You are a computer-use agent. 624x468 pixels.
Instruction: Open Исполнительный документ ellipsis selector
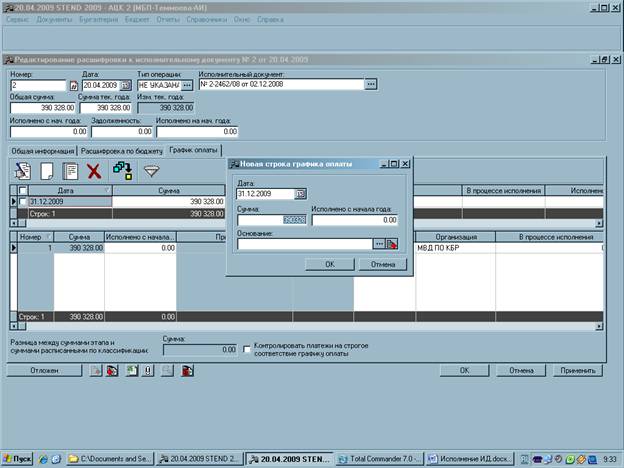tap(371, 85)
